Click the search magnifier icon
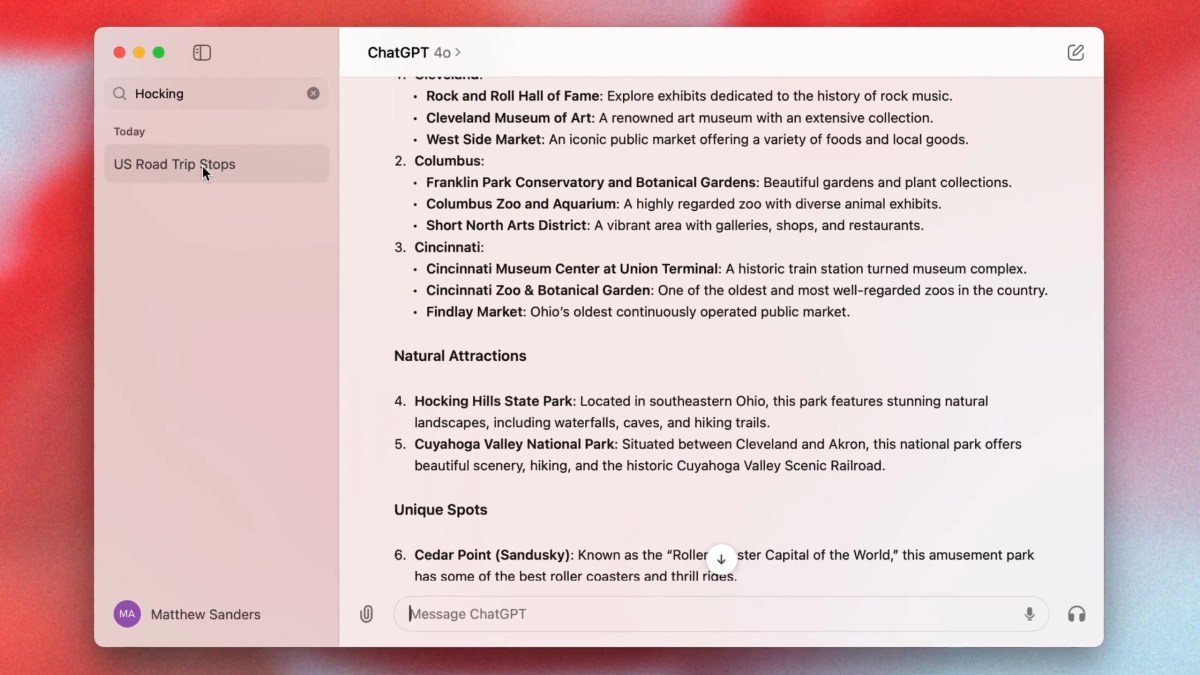 pyautogui.click(x=120, y=94)
